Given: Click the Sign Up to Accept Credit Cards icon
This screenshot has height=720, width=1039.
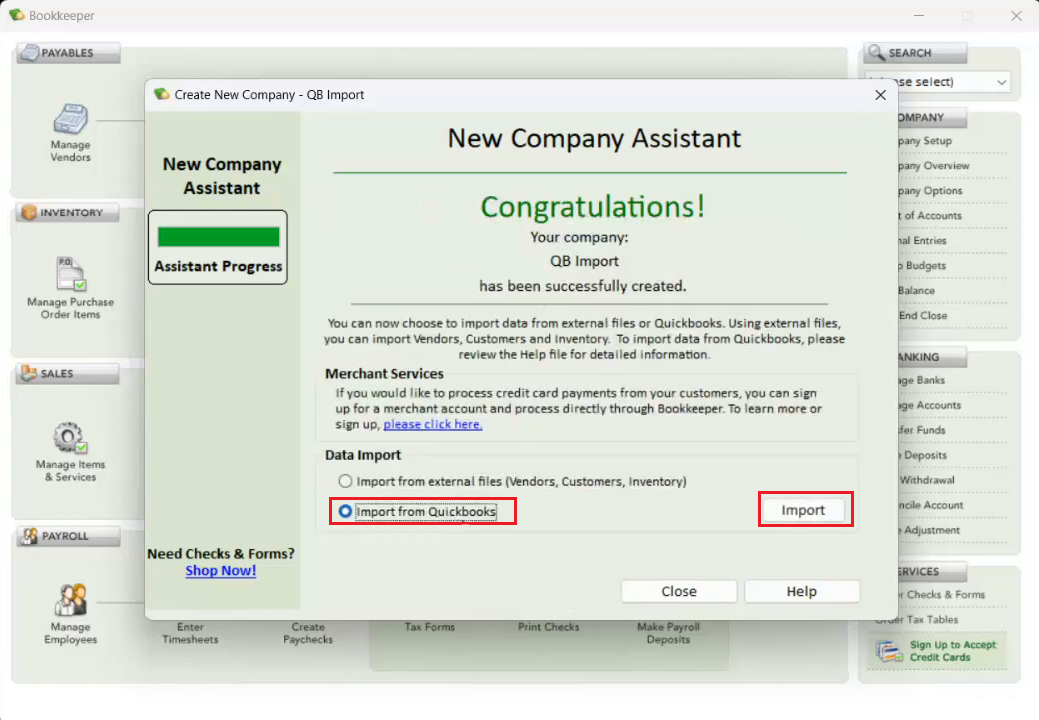Looking at the screenshot, I should [x=889, y=651].
